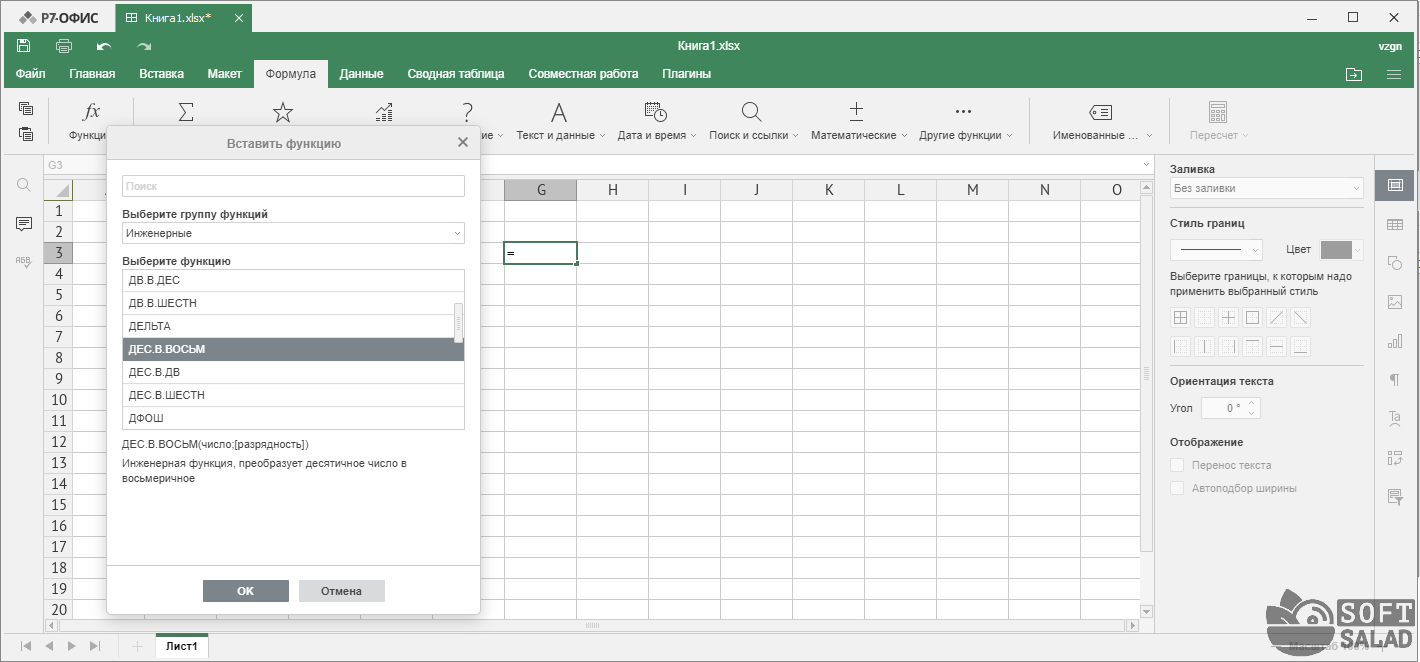Save the workbook with the diskette icon
The width and height of the screenshot is (1420, 662).
click(x=24, y=46)
